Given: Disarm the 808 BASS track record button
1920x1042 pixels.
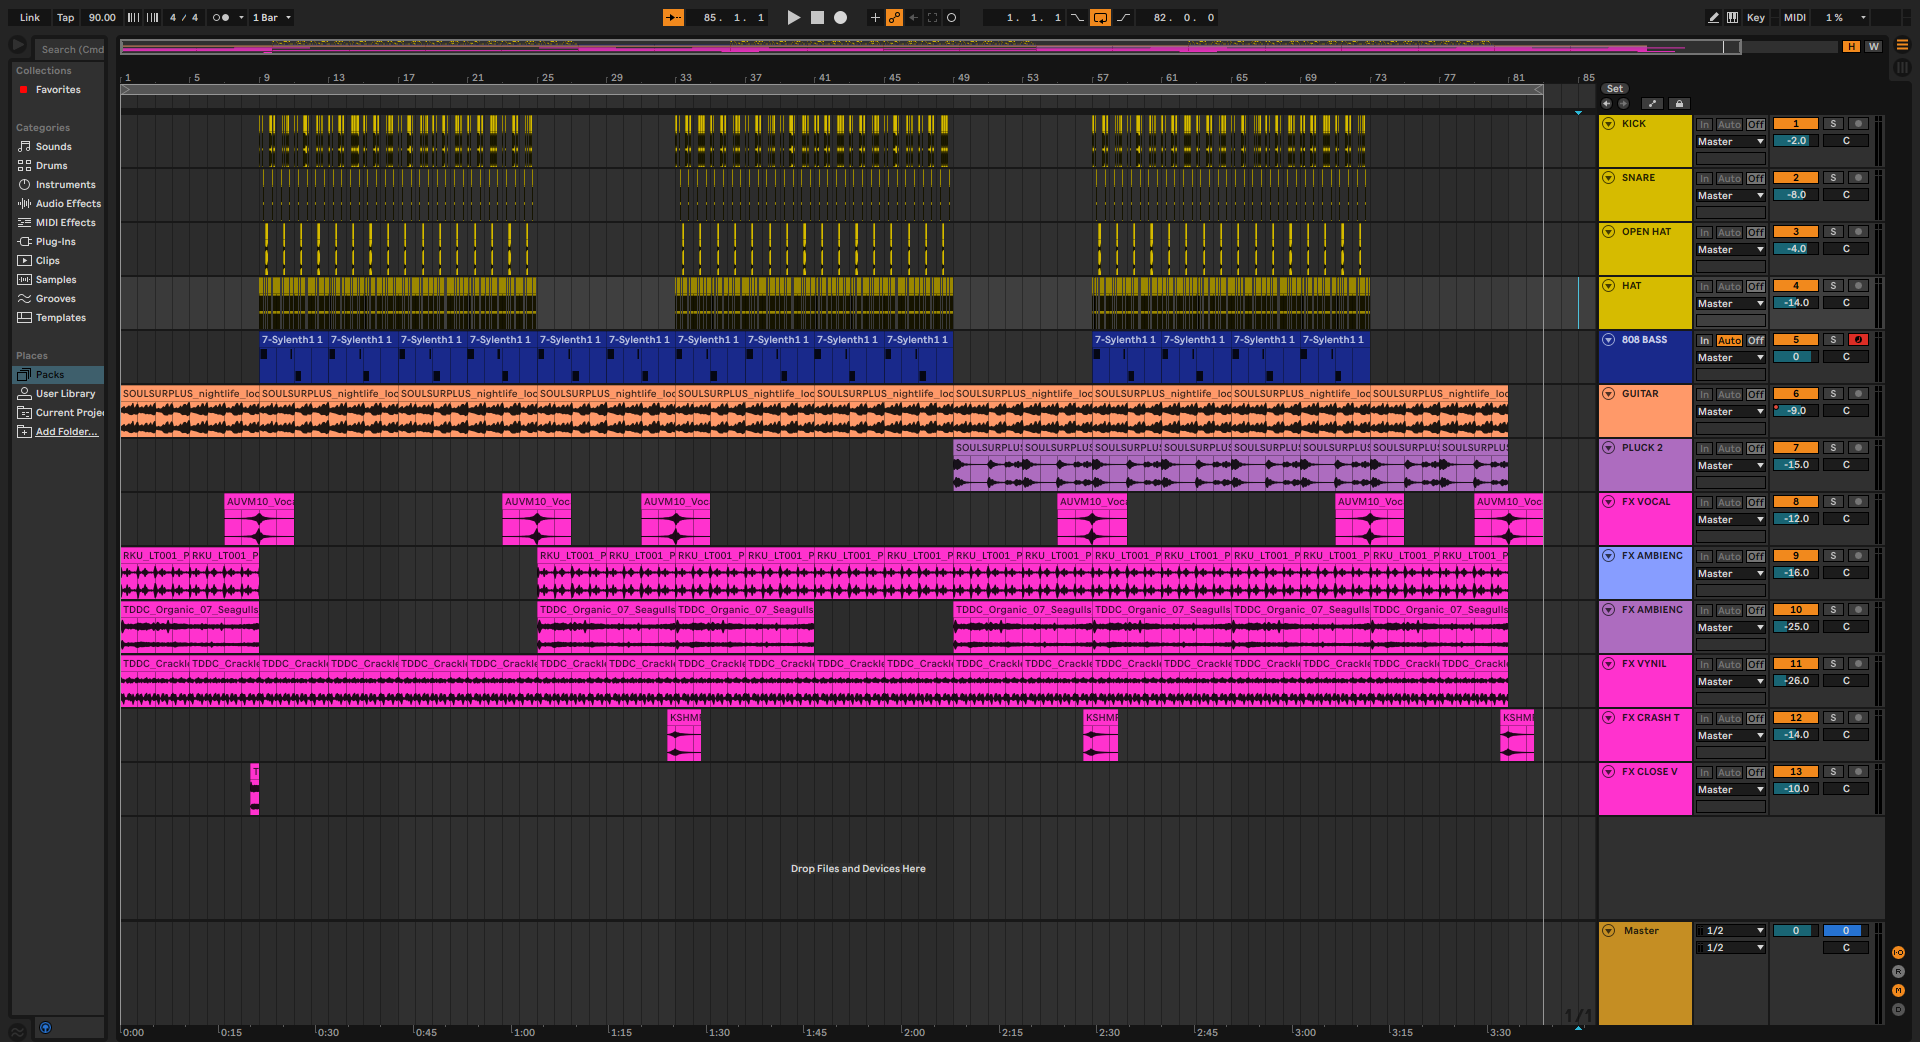Looking at the screenshot, I should 1858,340.
